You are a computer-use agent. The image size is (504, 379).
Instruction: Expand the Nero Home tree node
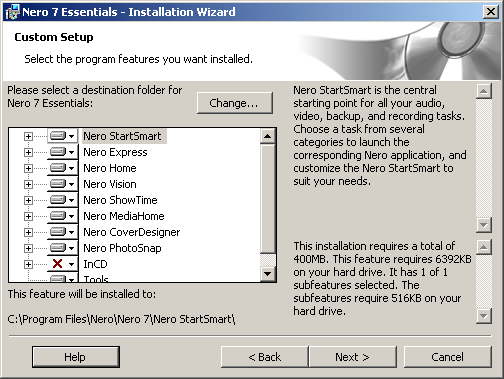coord(28,168)
